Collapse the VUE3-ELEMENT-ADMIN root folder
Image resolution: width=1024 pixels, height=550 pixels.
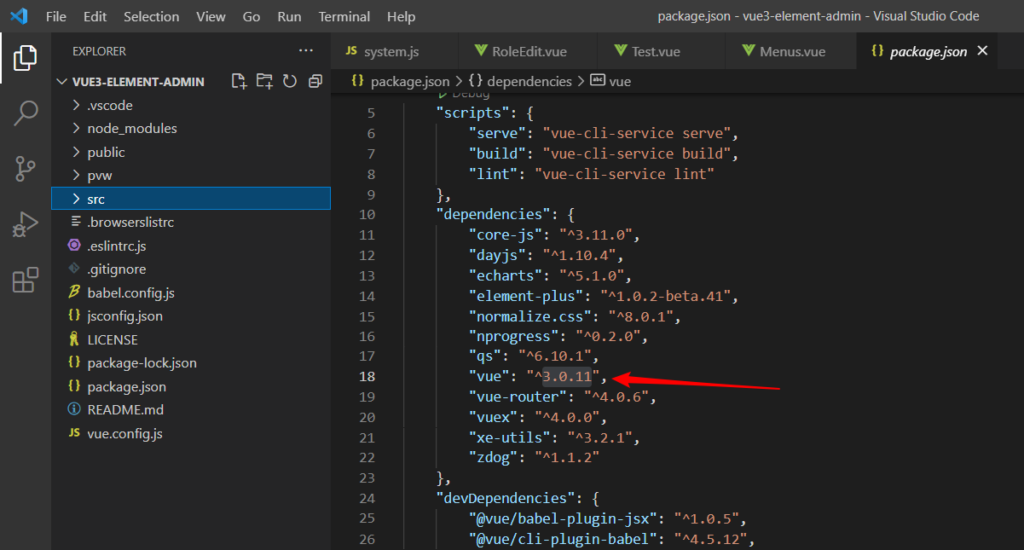pyautogui.click(x=132, y=82)
